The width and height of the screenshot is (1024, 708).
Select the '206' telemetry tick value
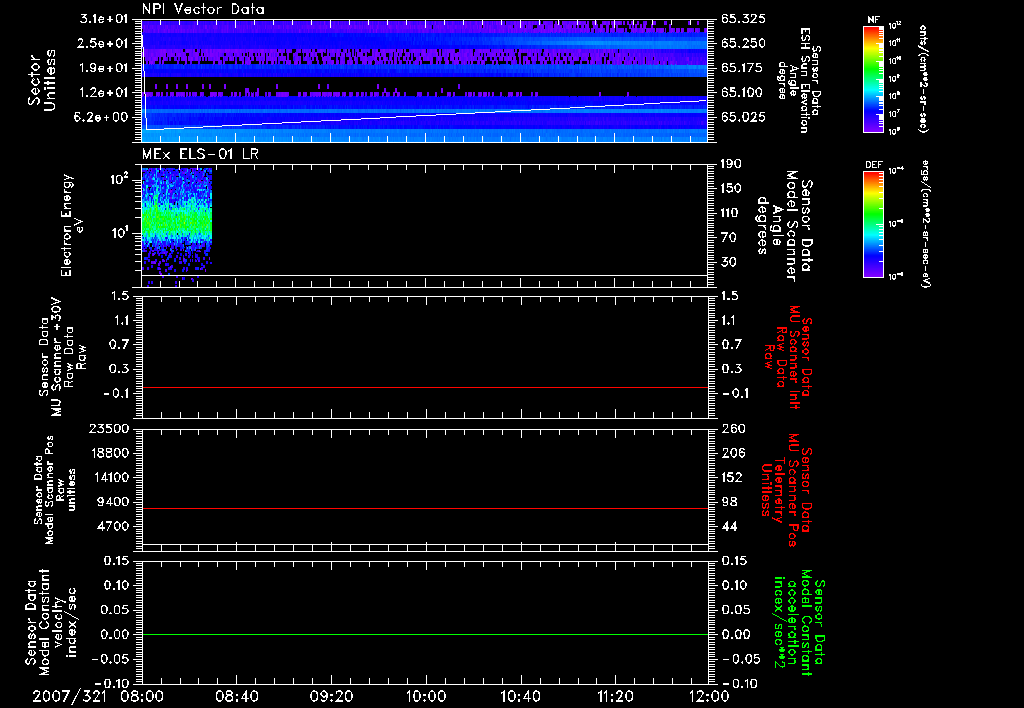[733, 453]
